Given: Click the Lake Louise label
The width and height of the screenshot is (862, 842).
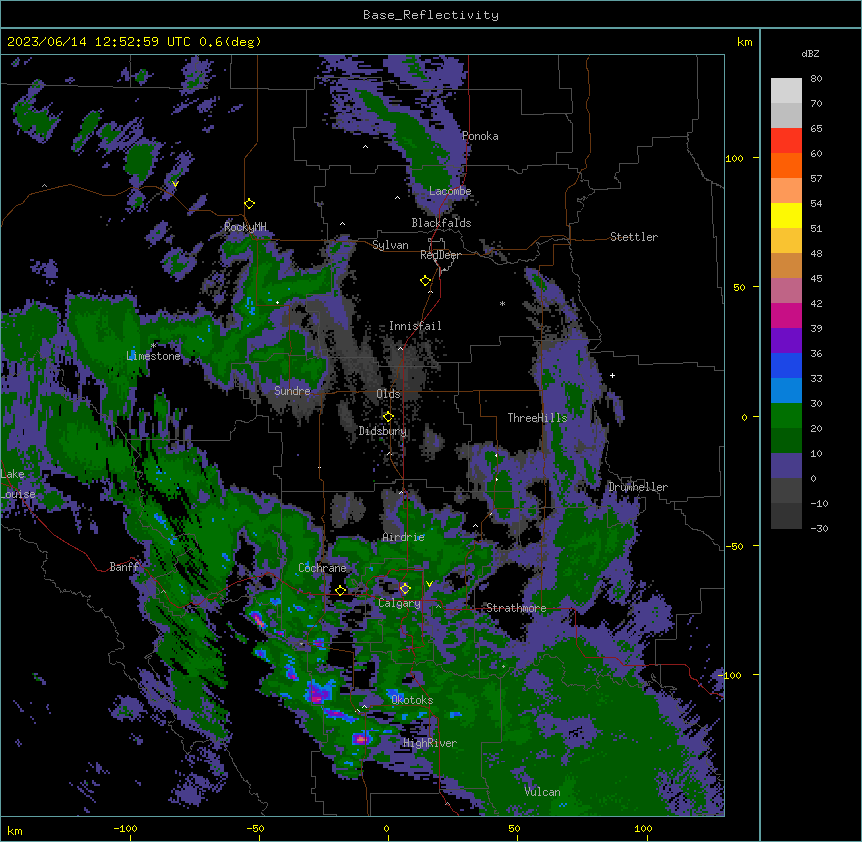Looking at the screenshot, I should coord(18,484).
